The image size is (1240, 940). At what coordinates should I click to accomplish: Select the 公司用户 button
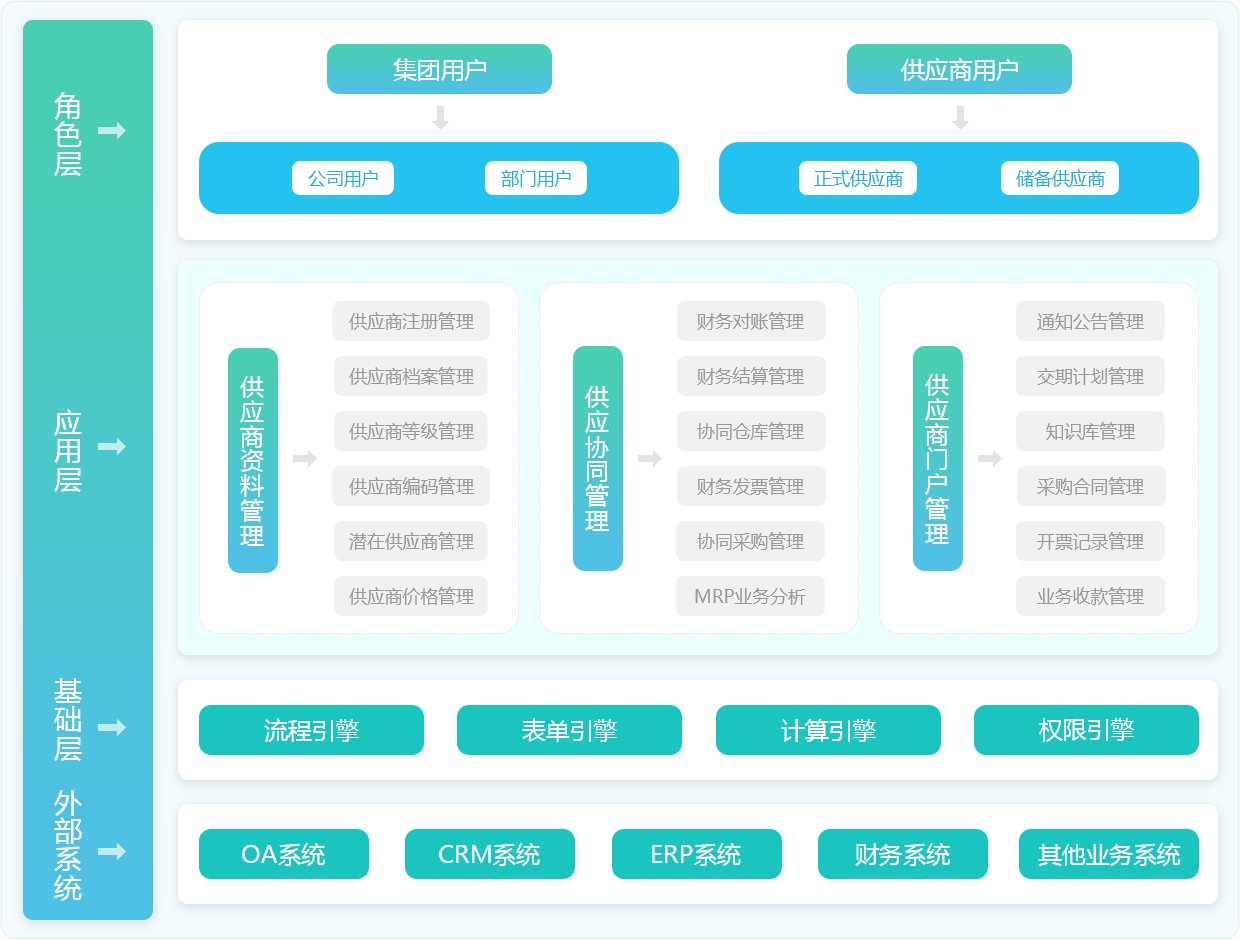pos(343,179)
